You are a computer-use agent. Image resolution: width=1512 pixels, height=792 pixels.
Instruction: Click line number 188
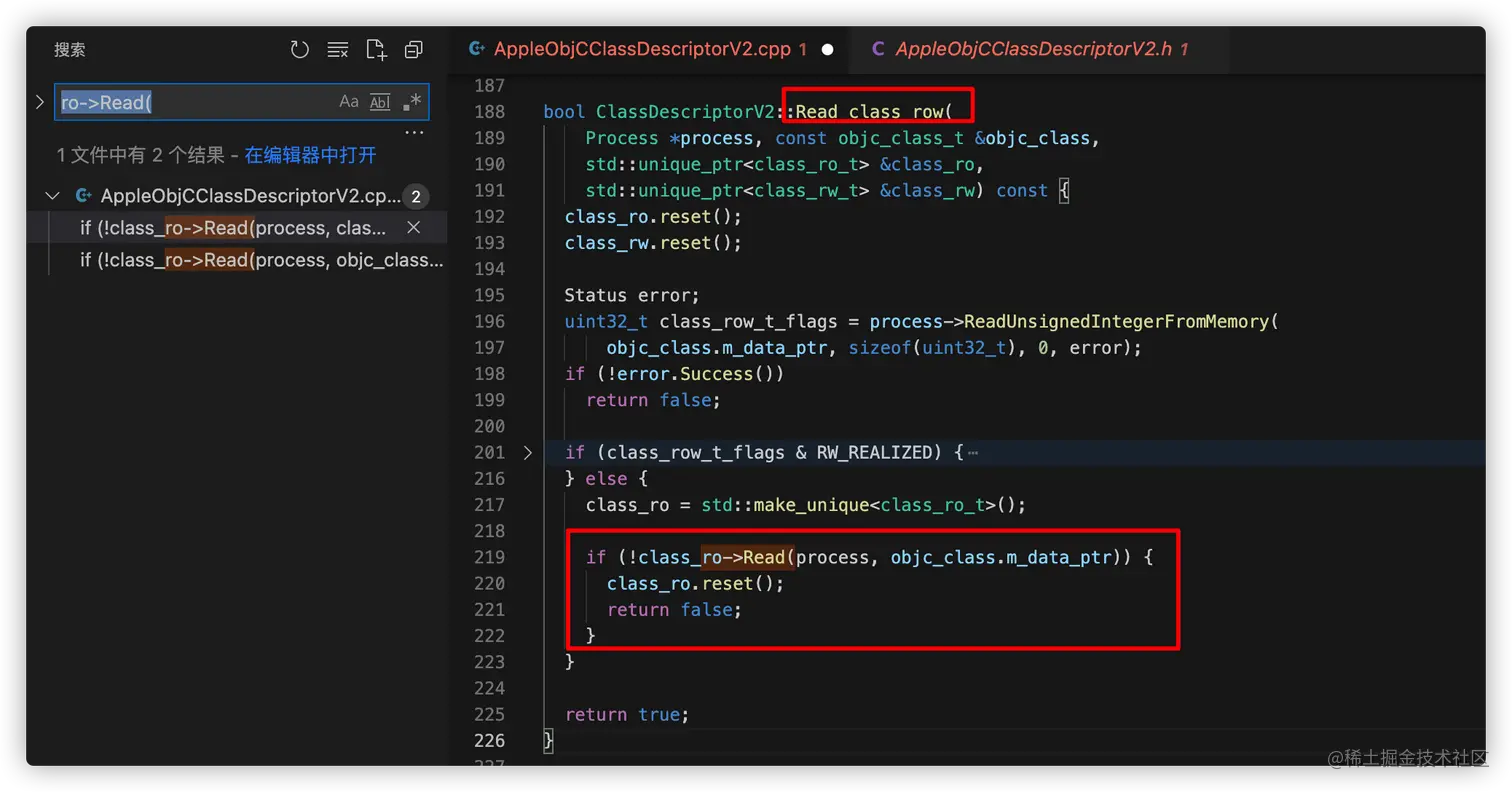(x=489, y=112)
